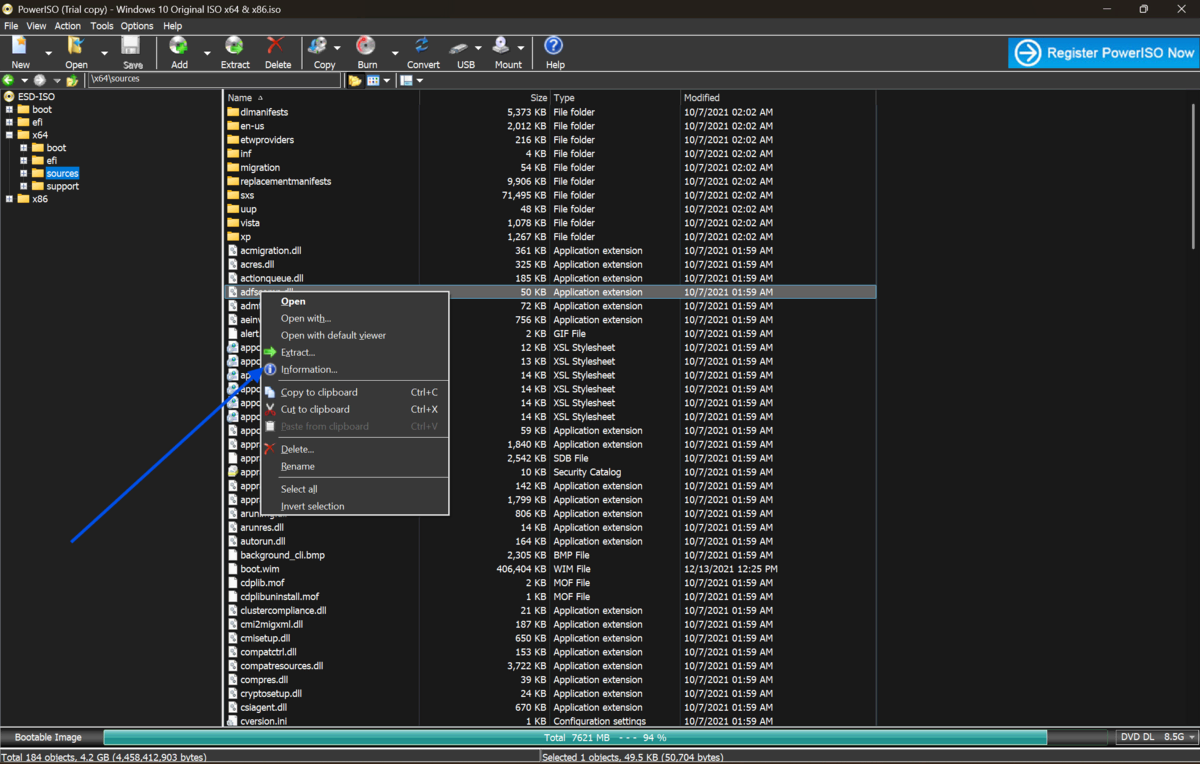The width and height of the screenshot is (1200, 764).
Task: Click the USB drive toolbar icon
Action: click(460, 46)
